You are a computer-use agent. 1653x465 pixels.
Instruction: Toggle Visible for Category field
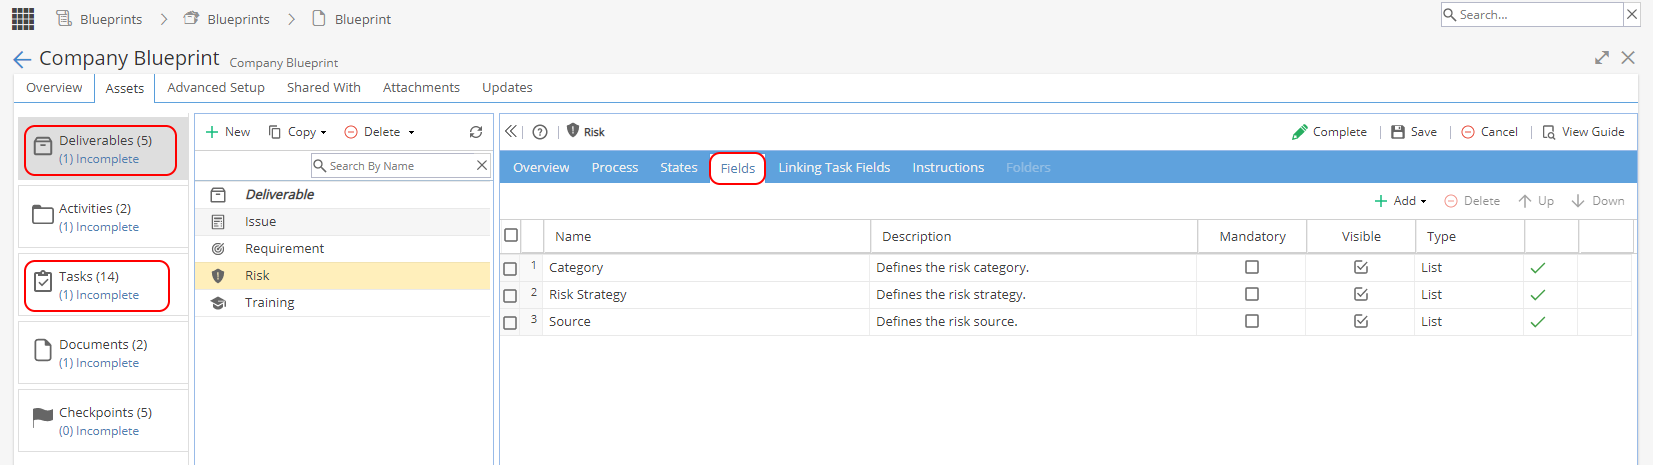pyautogui.click(x=1361, y=267)
